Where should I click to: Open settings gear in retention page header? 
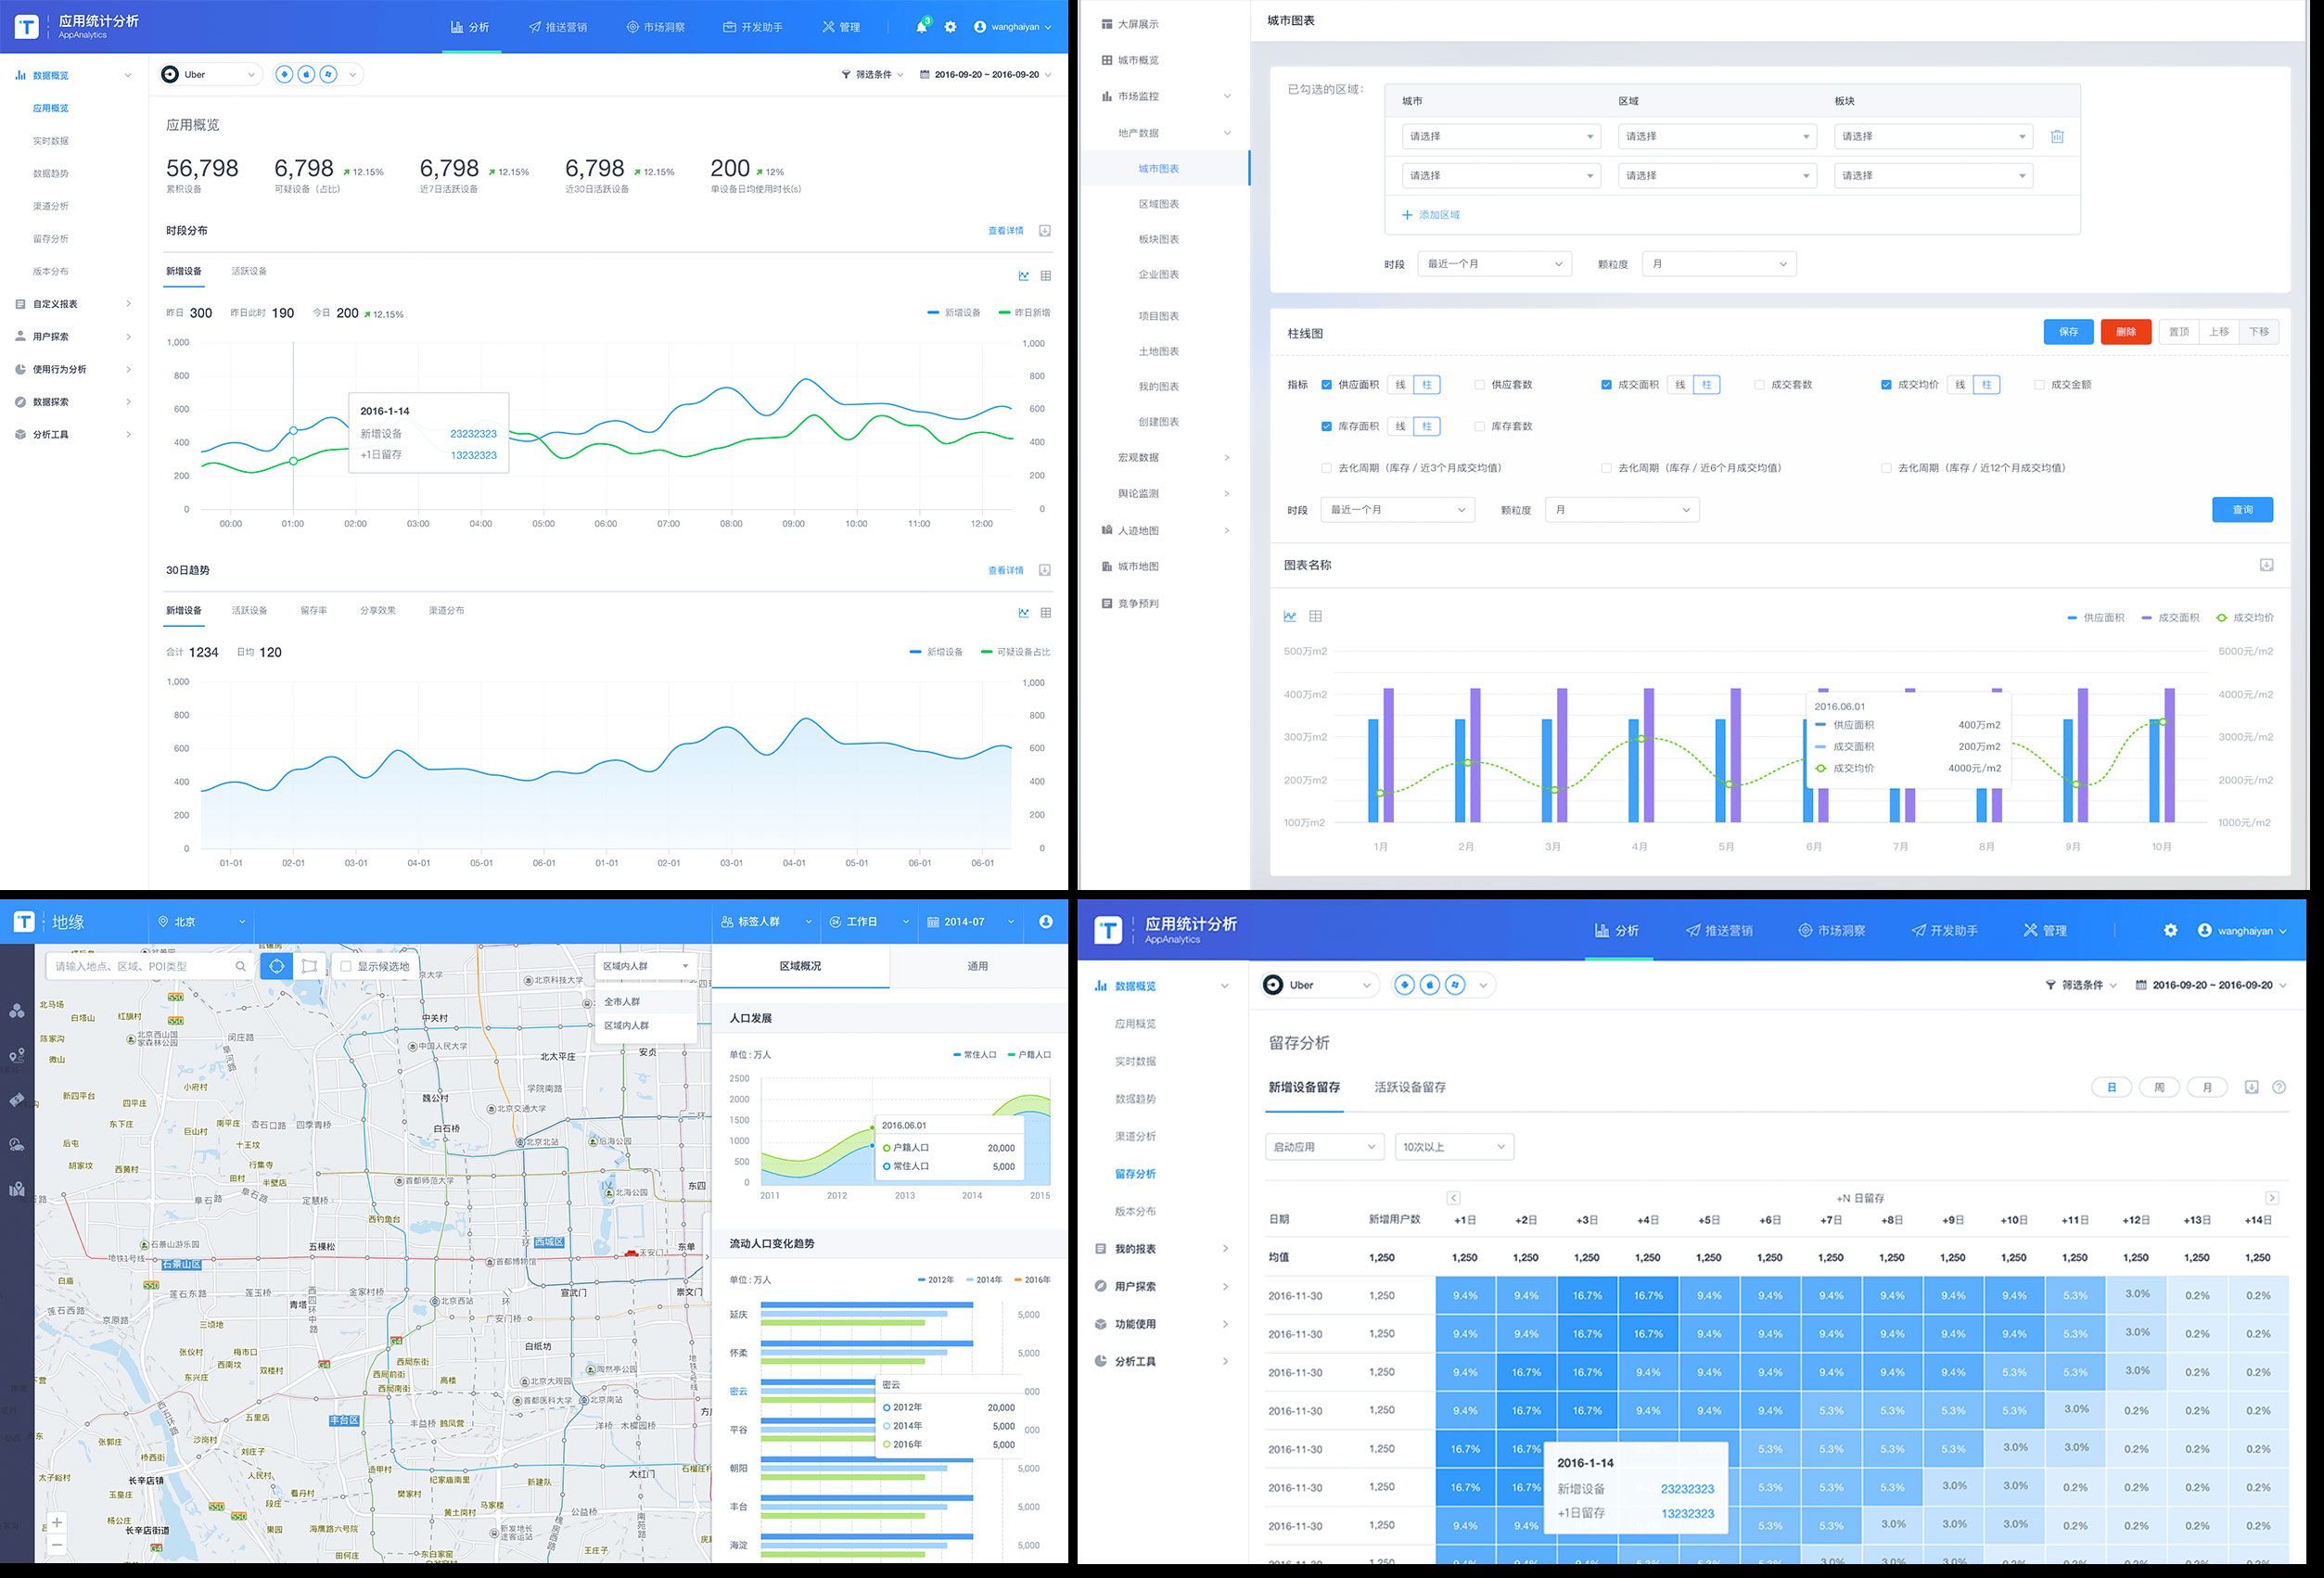(2170, 930)
